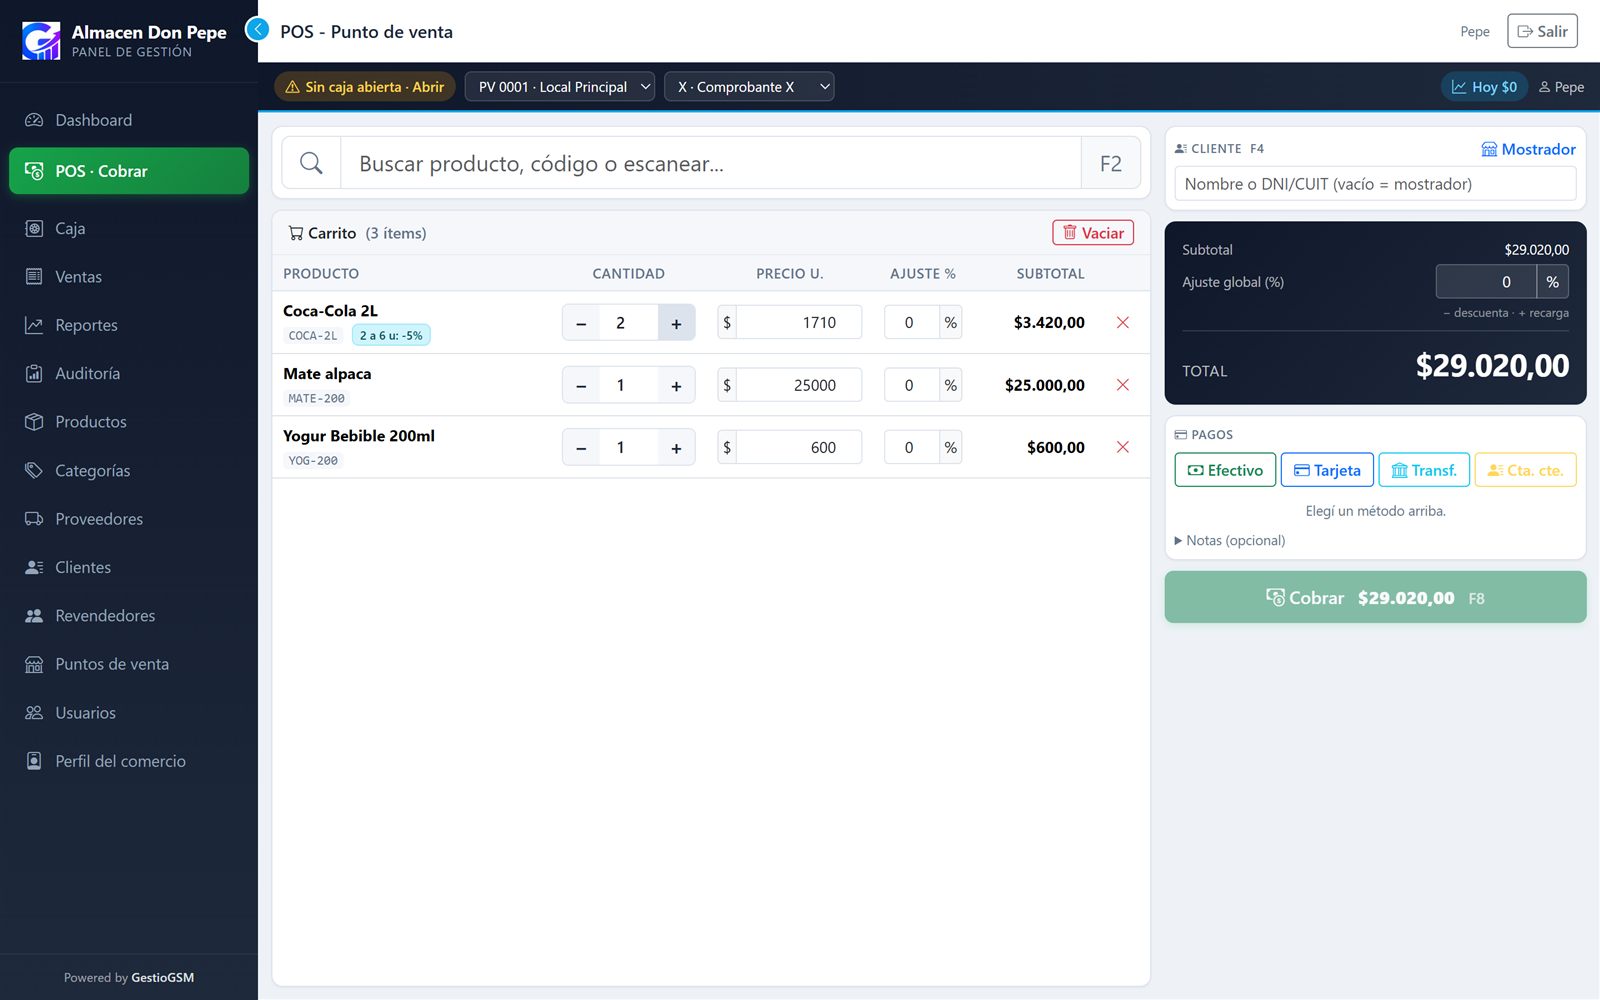
Task: Click the F2 shortcut badge
Action: click(1111, 163)
